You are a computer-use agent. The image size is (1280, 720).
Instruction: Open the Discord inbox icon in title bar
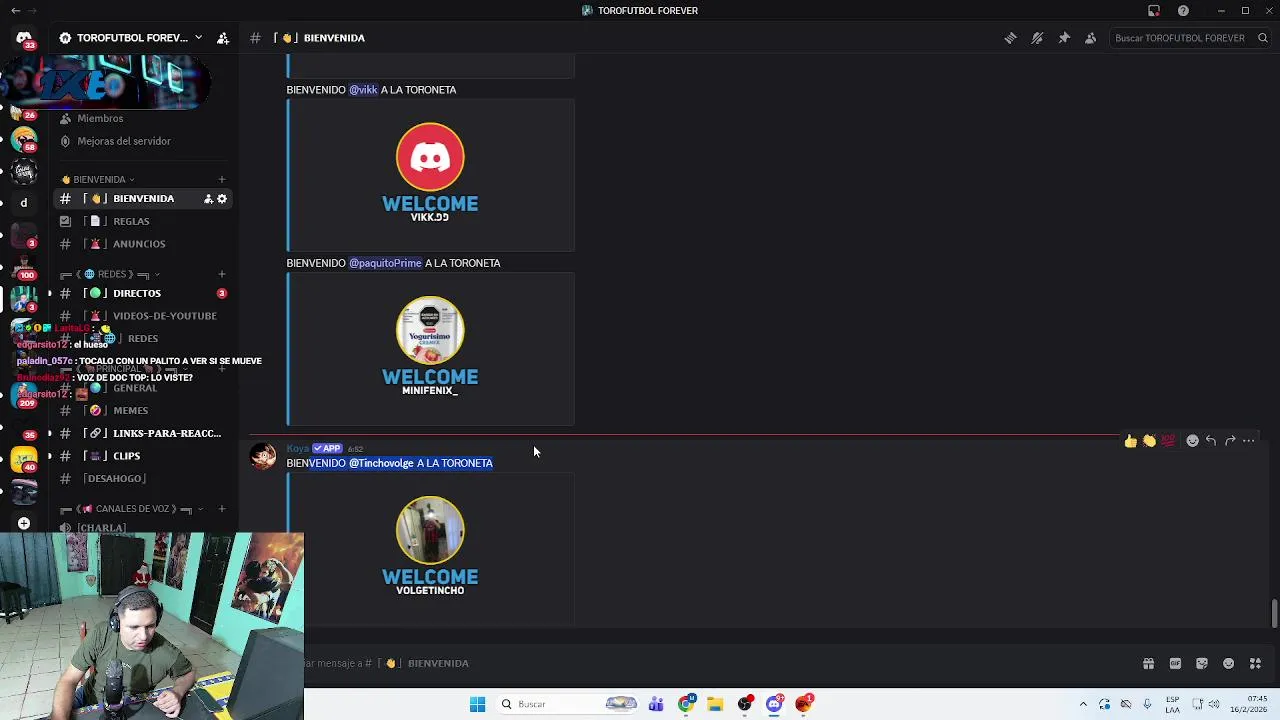(1154, 10)
